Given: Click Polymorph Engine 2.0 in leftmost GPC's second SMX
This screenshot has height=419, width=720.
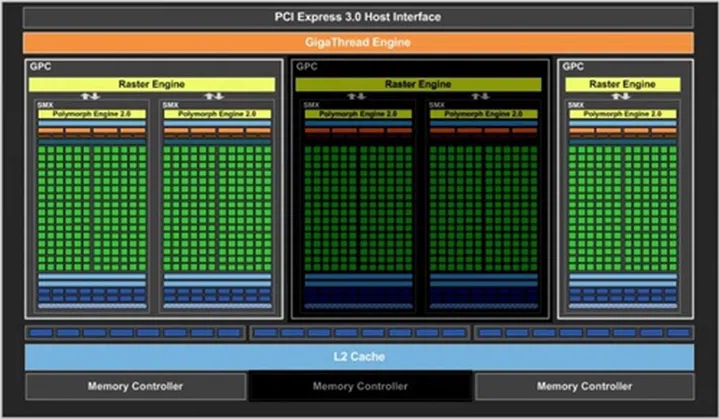Looking at the screenshot, I should (x=216, y=114).
